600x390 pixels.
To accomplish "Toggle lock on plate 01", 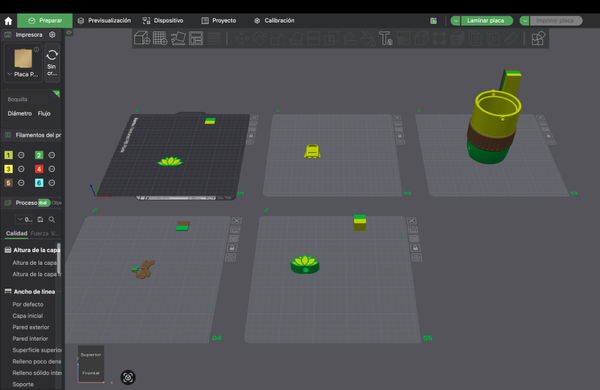I will coord(251,135).
